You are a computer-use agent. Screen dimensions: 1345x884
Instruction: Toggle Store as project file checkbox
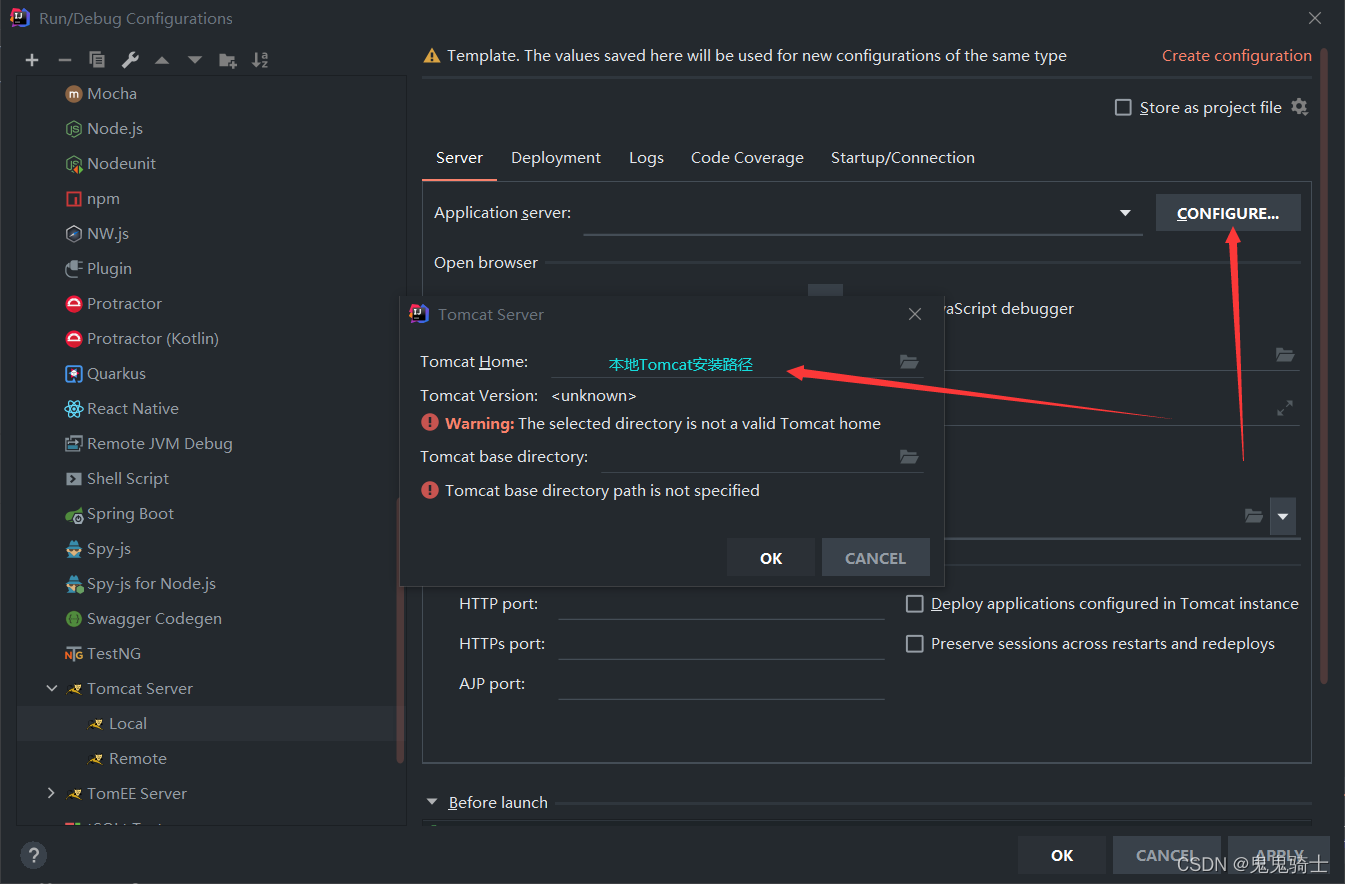tap(1123, 107)
